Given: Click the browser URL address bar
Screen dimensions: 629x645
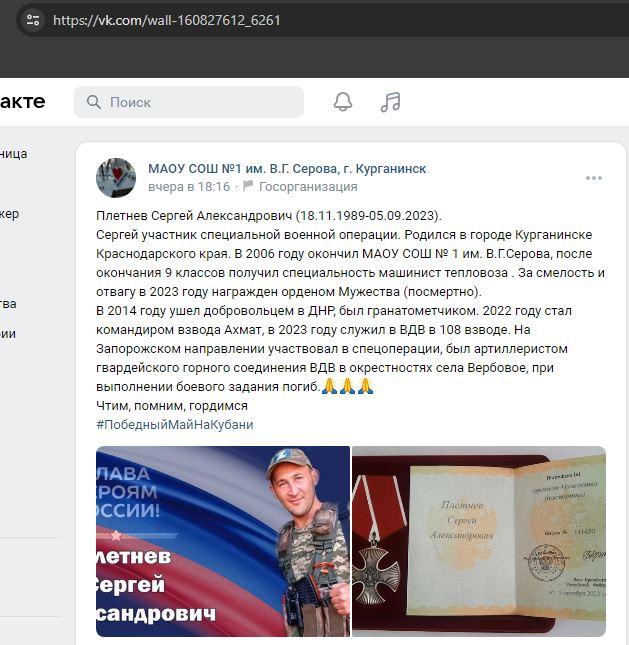Looking at the screenshot, I should (x=321, y=20).
